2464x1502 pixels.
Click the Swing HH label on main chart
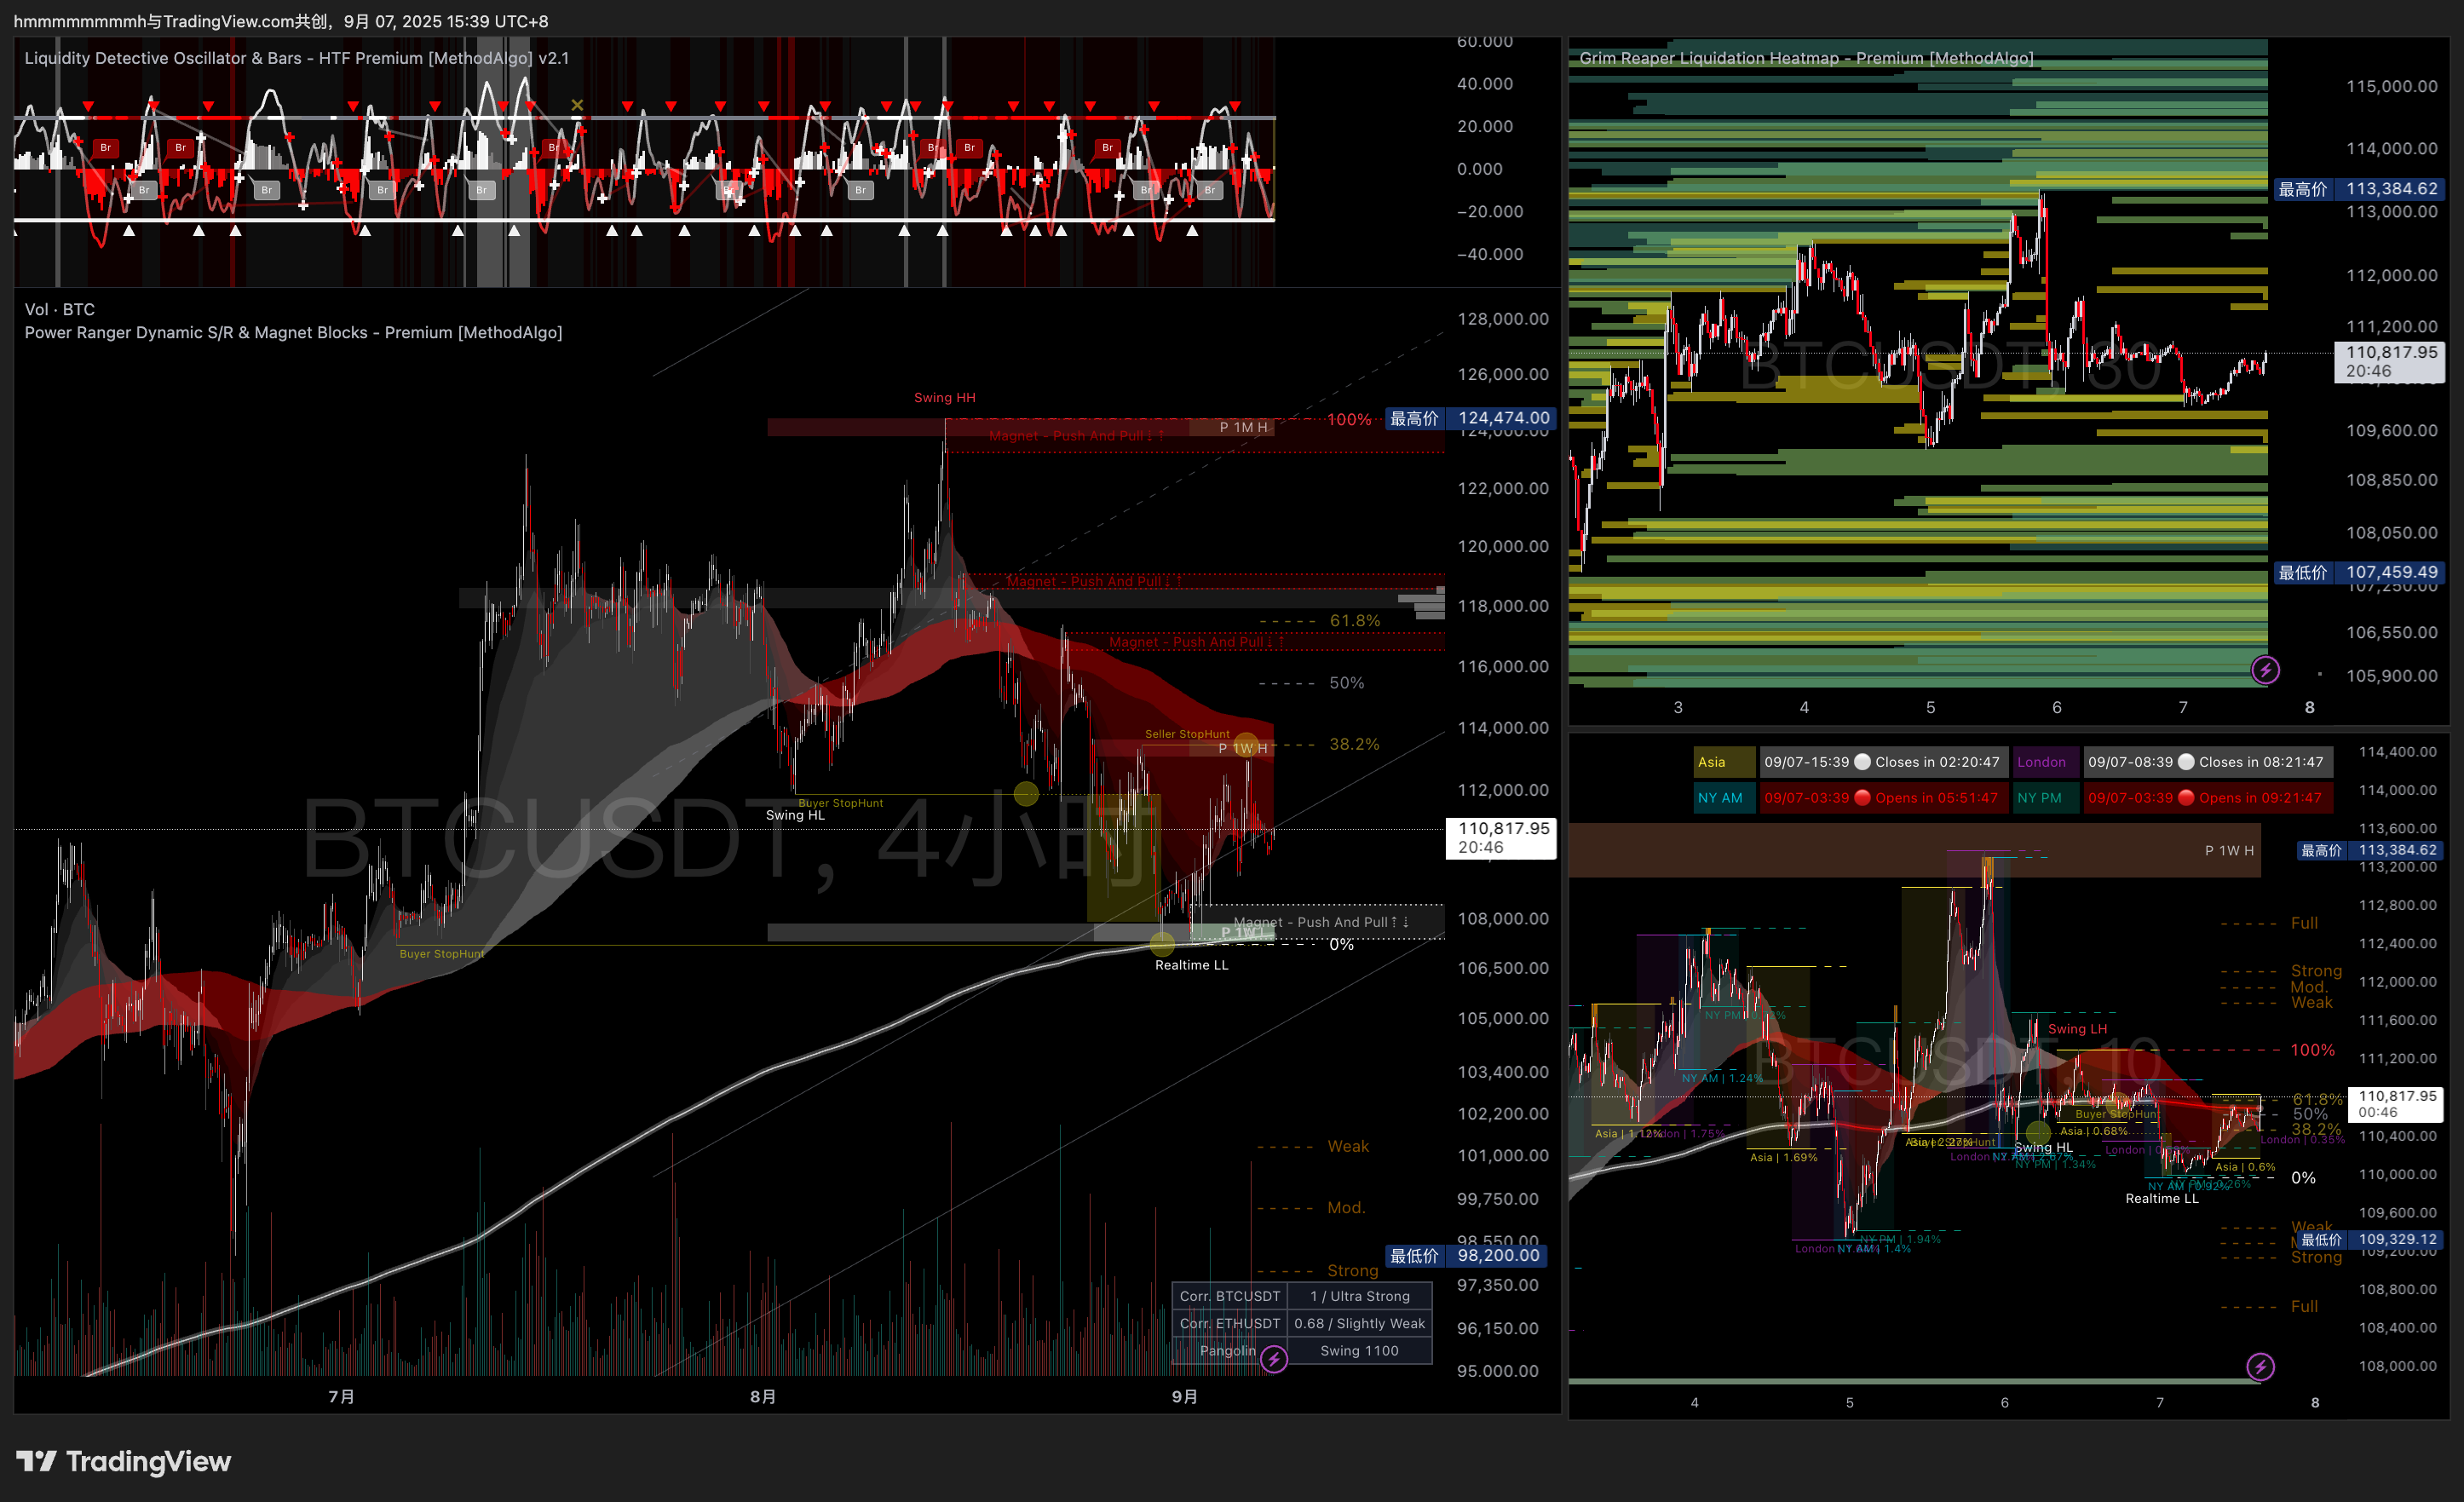(x=944, y=397)
